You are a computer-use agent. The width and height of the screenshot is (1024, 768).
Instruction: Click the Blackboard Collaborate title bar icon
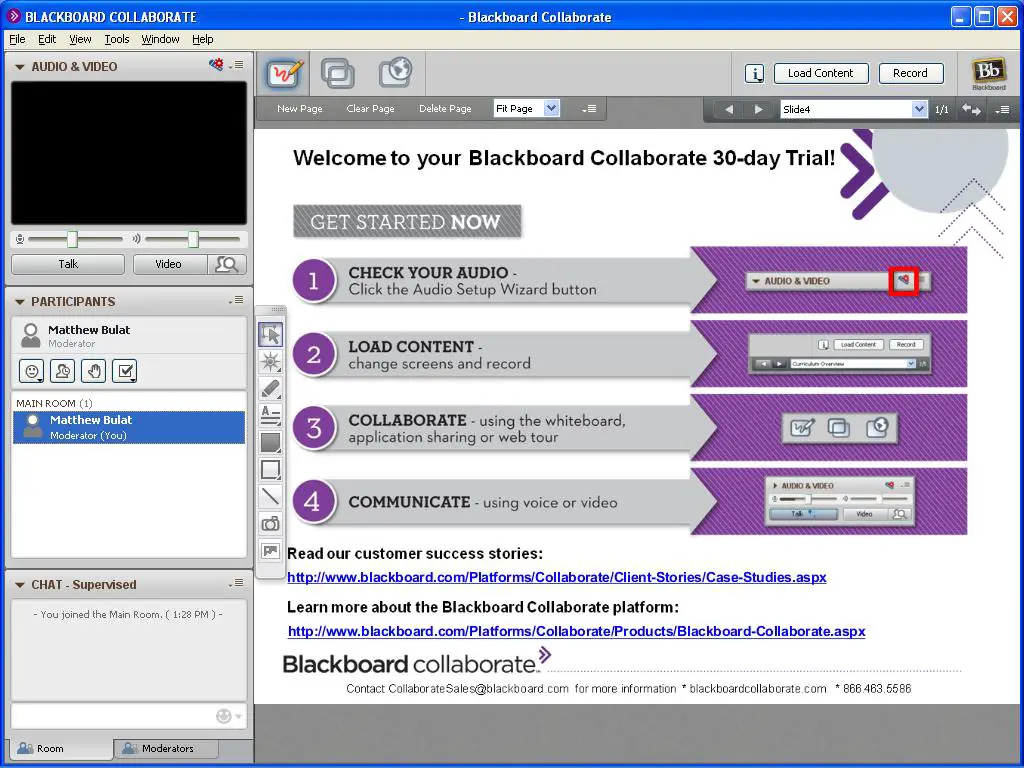(13, 16)
